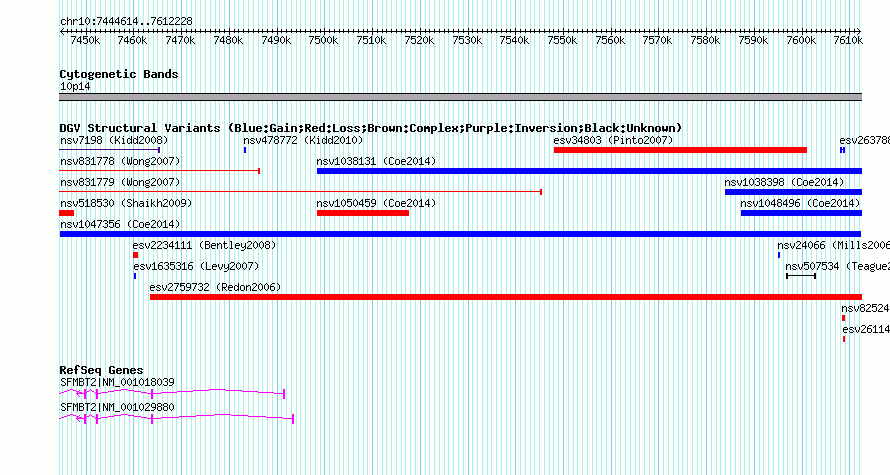Open the esv1635316 (Levy2007) label
Viewport: 890px width, 475px height.
coord(196,266)
